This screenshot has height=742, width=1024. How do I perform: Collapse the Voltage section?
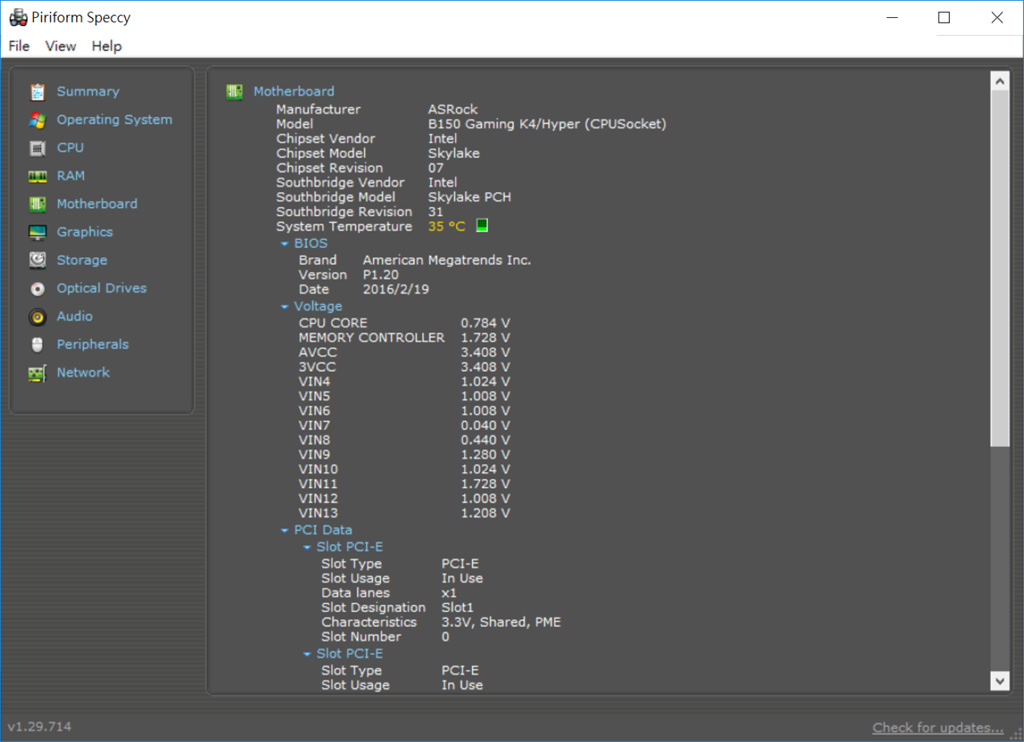point(285,307)
